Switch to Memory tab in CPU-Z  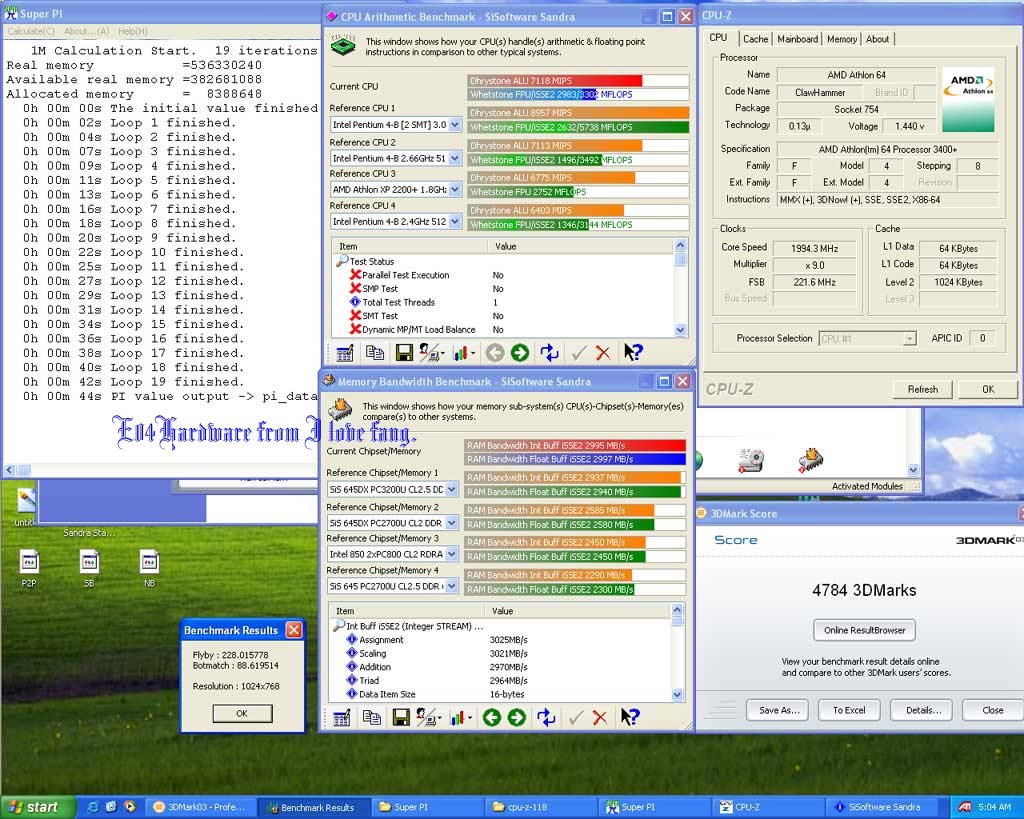(x=842, y=39)
